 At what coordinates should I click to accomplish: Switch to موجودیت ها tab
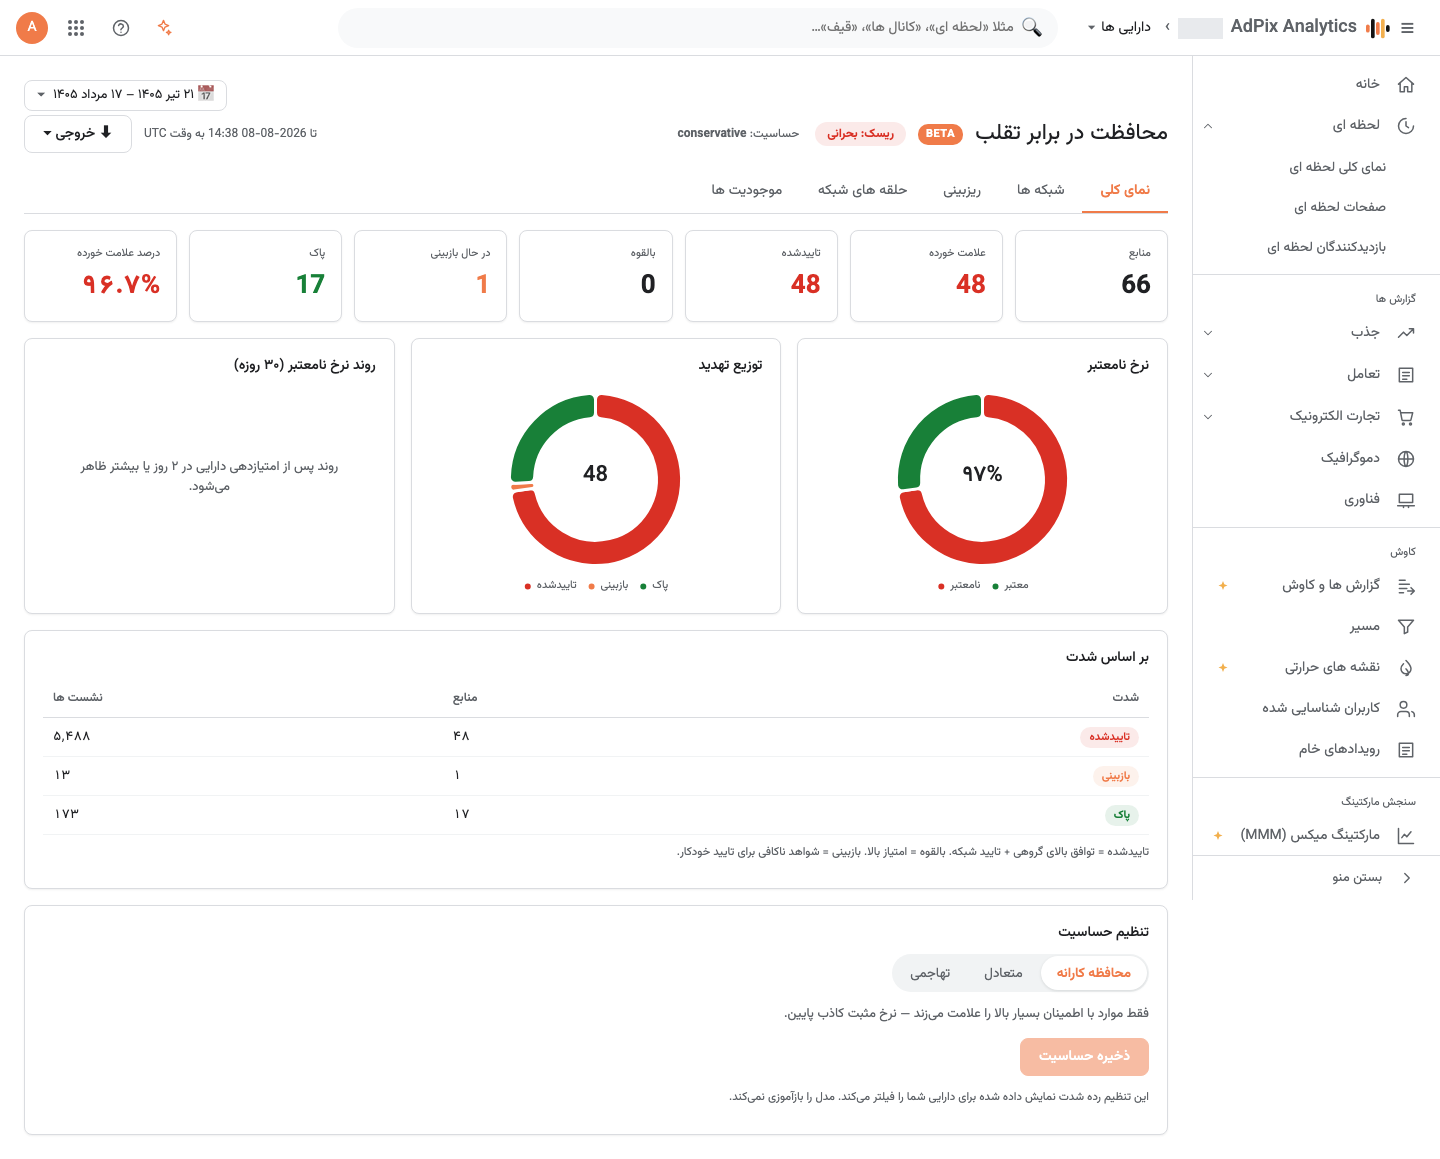747,190
